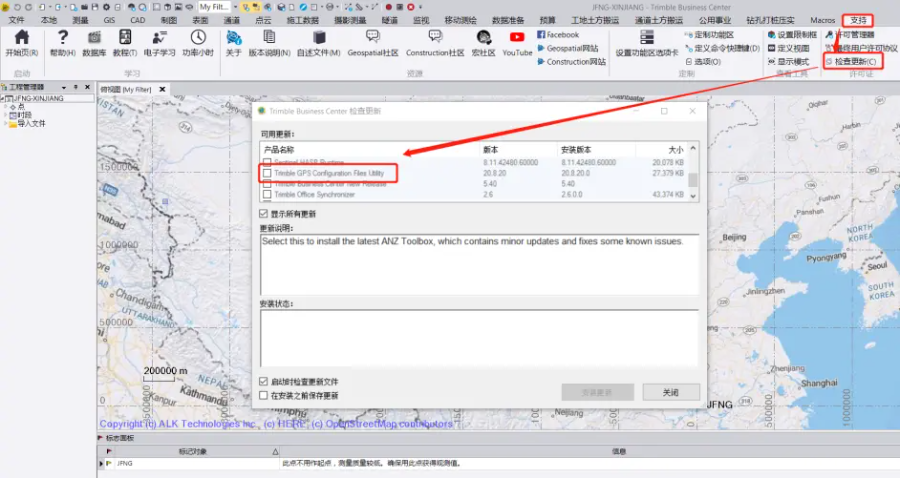Enable 在安装之前保存更新 checkbox
This screenshot has height=478, width=900.
[x=263, y=395]
